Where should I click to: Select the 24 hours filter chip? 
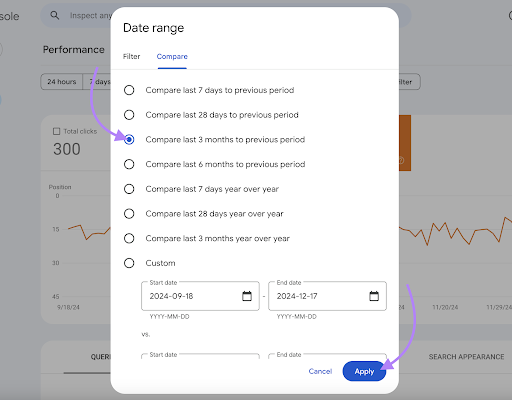pos(62,82)
